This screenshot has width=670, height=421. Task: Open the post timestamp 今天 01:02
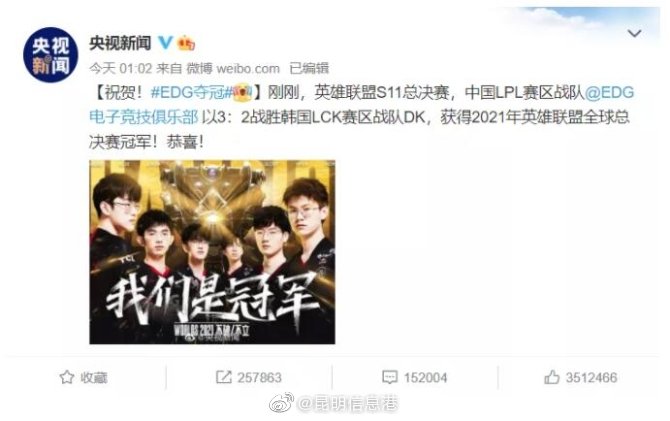(121, 68)
